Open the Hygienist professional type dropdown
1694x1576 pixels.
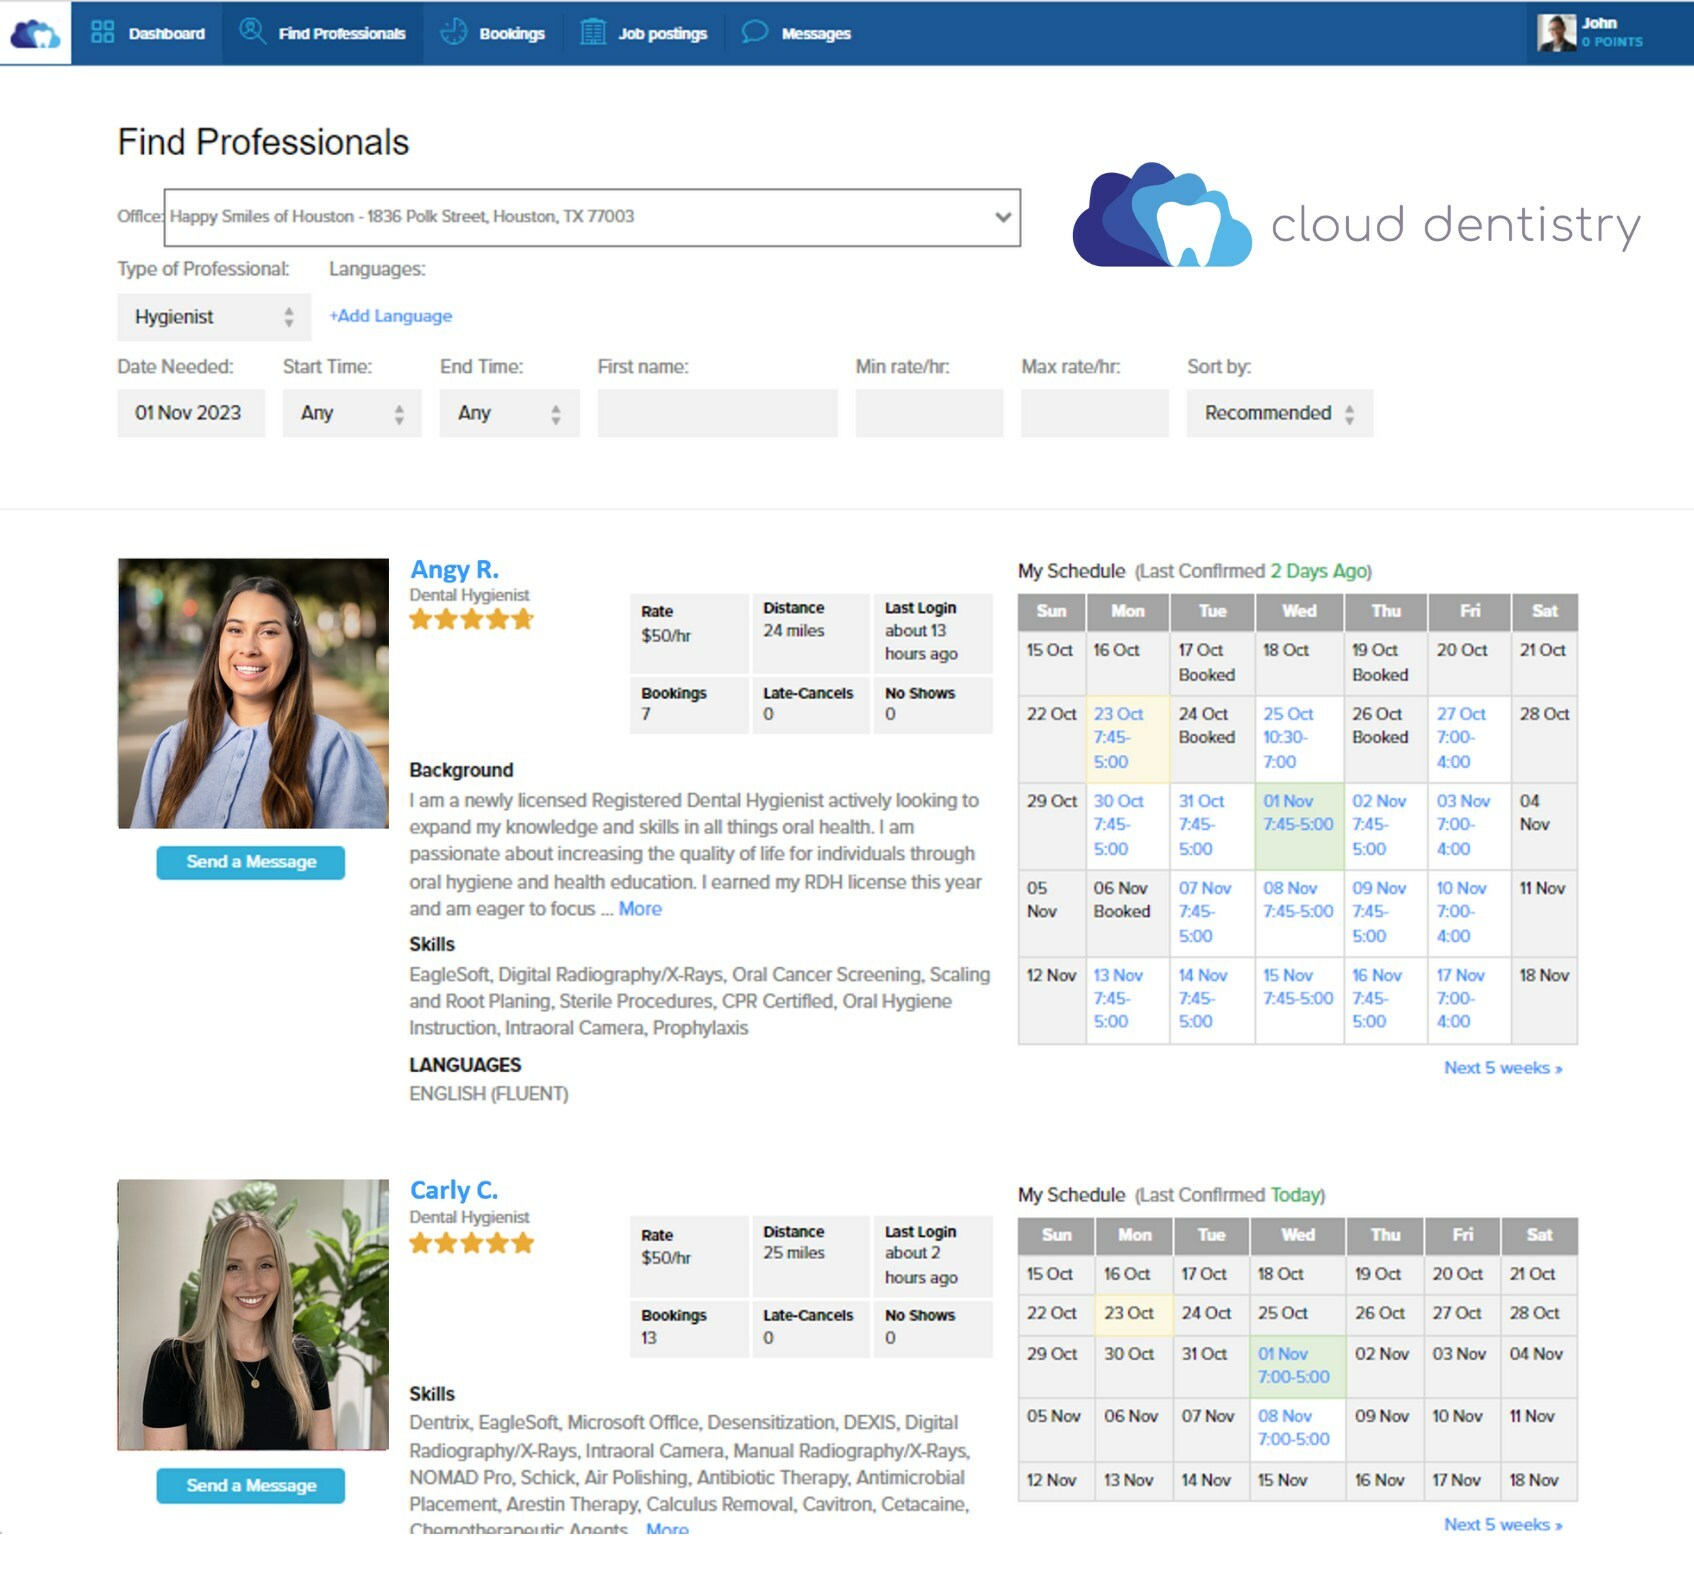tap(214, 317)
